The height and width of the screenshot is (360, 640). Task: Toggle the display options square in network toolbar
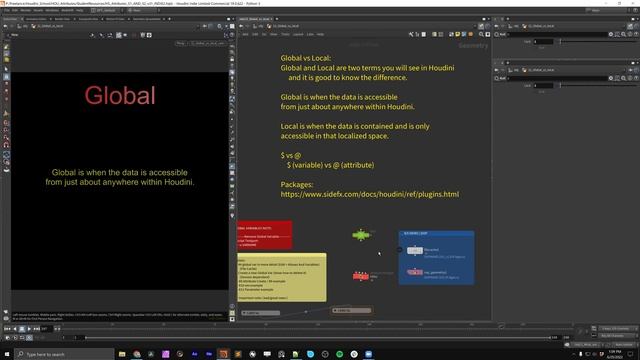coord(487,34)
